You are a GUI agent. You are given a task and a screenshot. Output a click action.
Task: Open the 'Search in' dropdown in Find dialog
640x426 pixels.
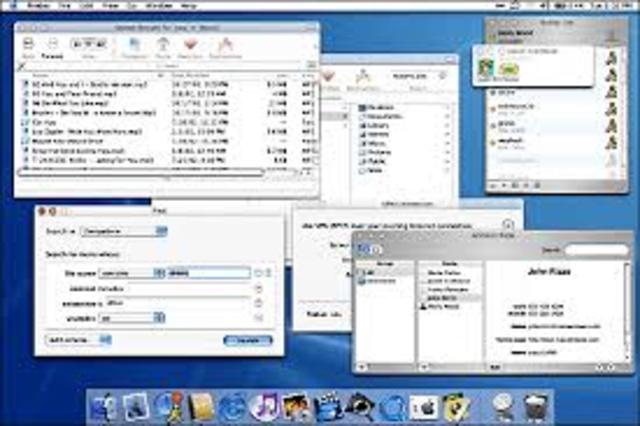coord(124,231)
